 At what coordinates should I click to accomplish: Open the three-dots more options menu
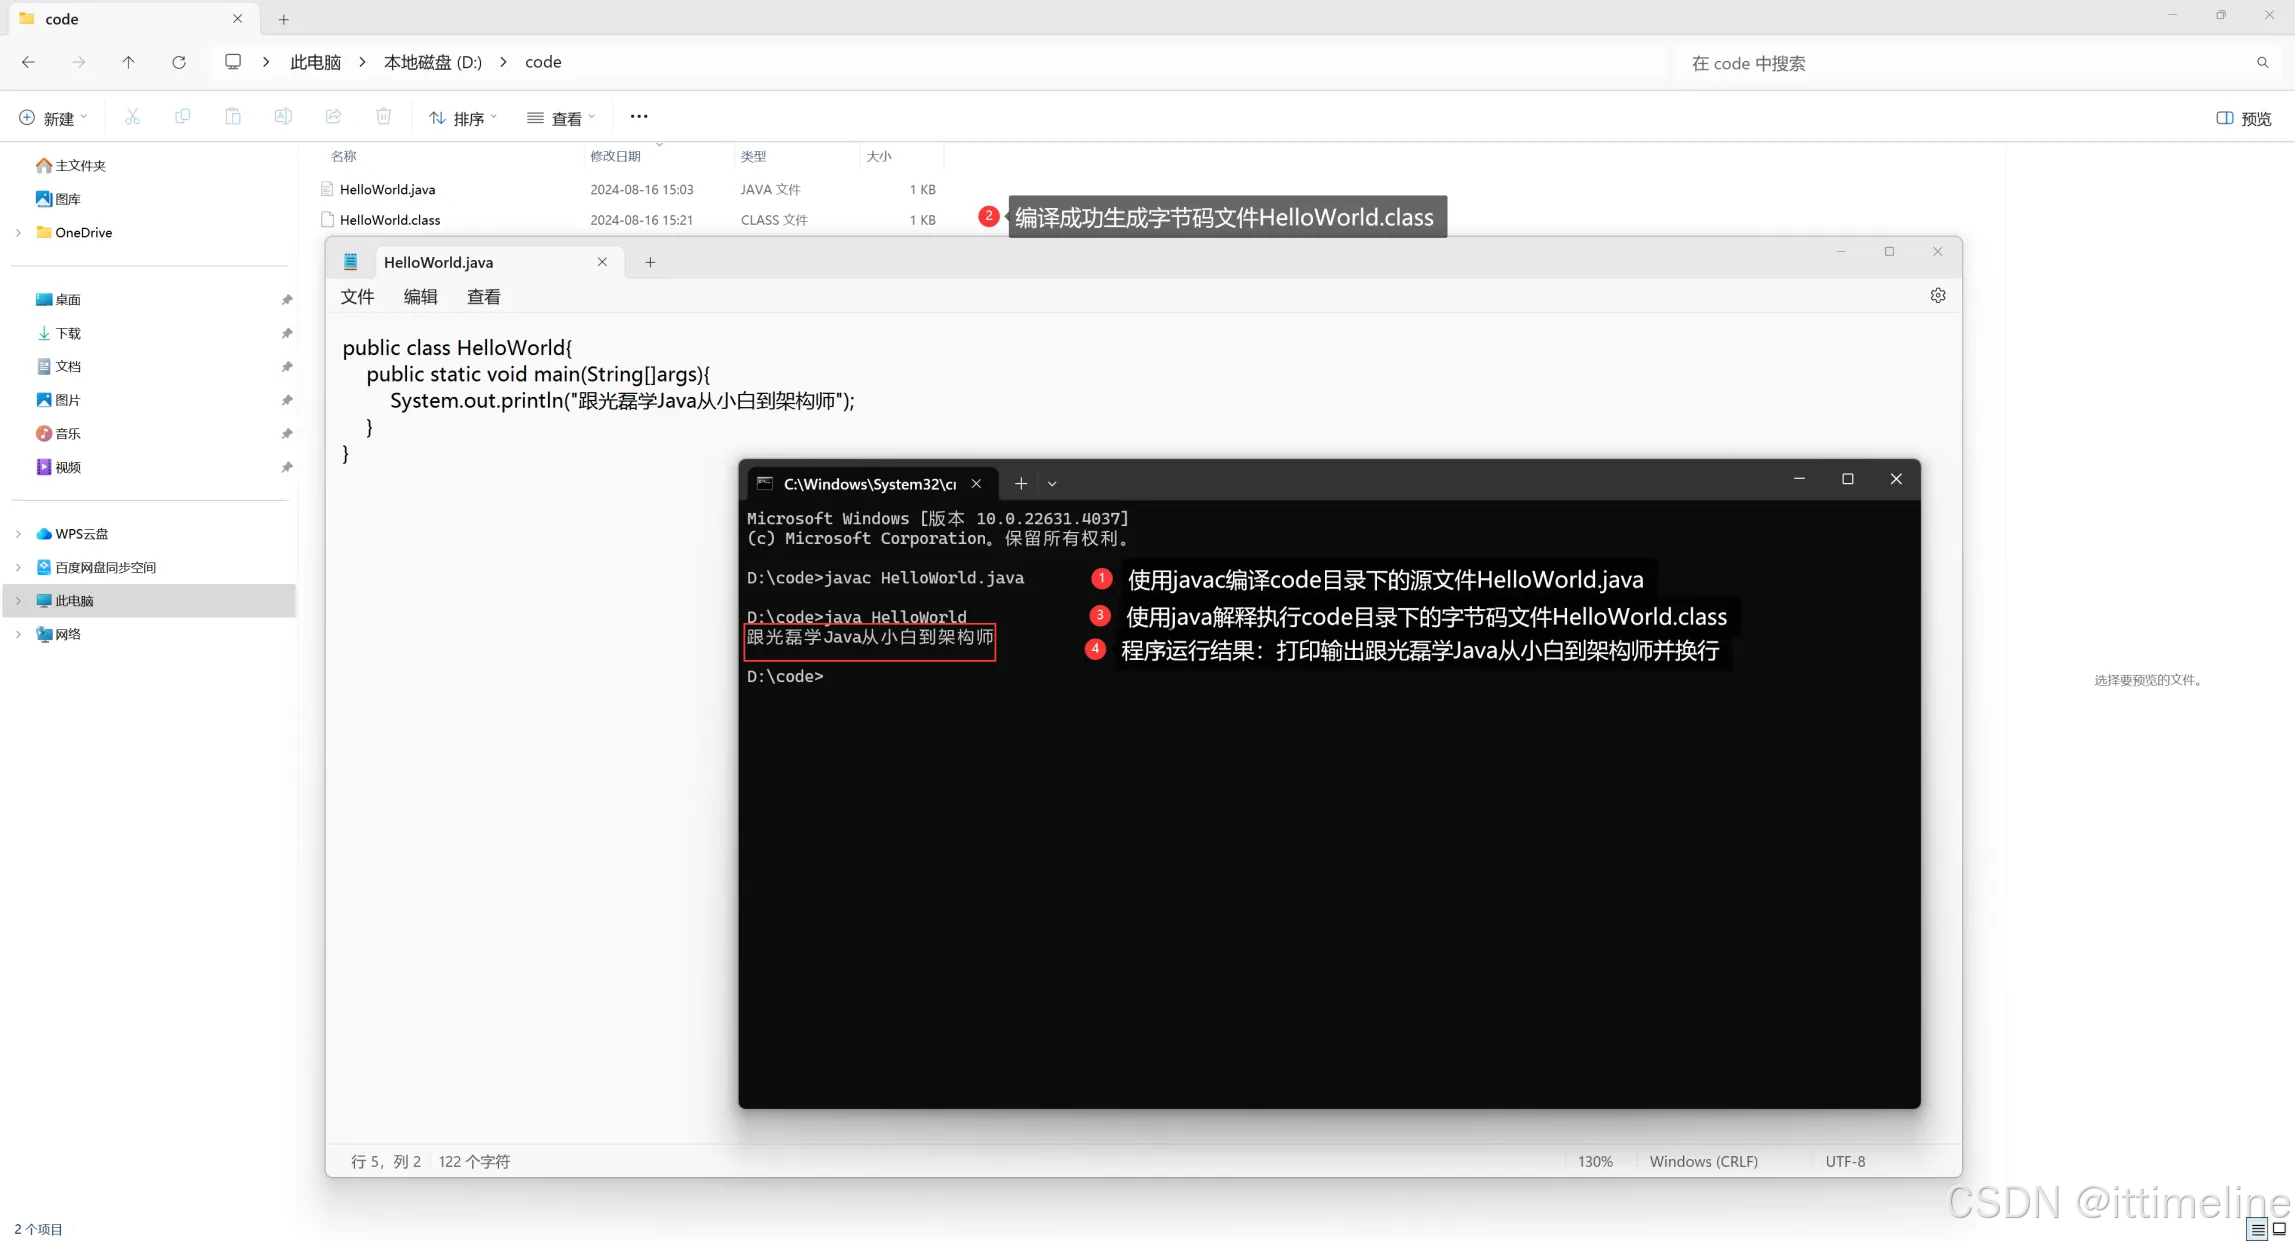[x=639, y=117]
